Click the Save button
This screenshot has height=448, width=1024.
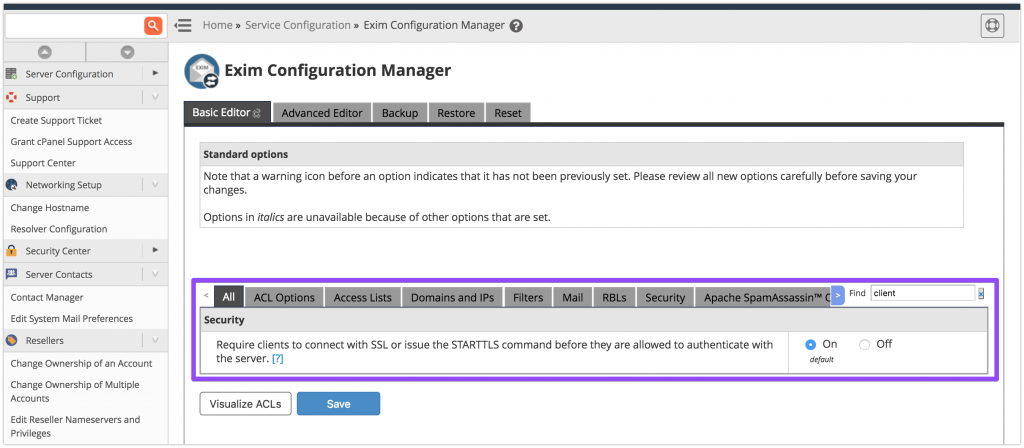click(x=338, y=404)
